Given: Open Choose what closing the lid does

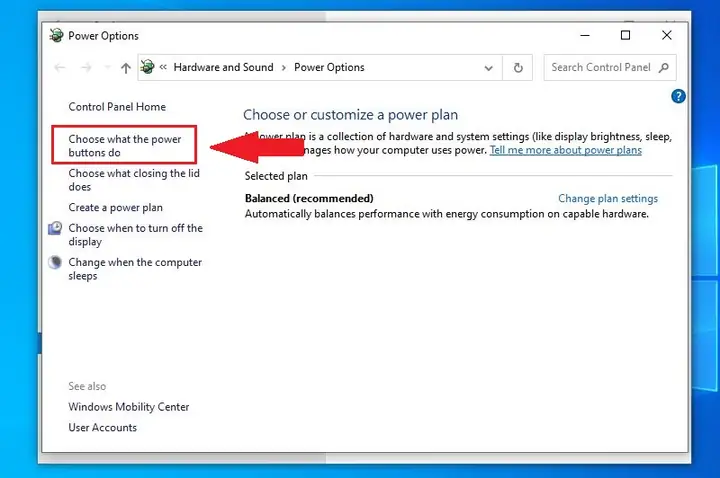Looking at the screenshot, I should tap(134, 180).
